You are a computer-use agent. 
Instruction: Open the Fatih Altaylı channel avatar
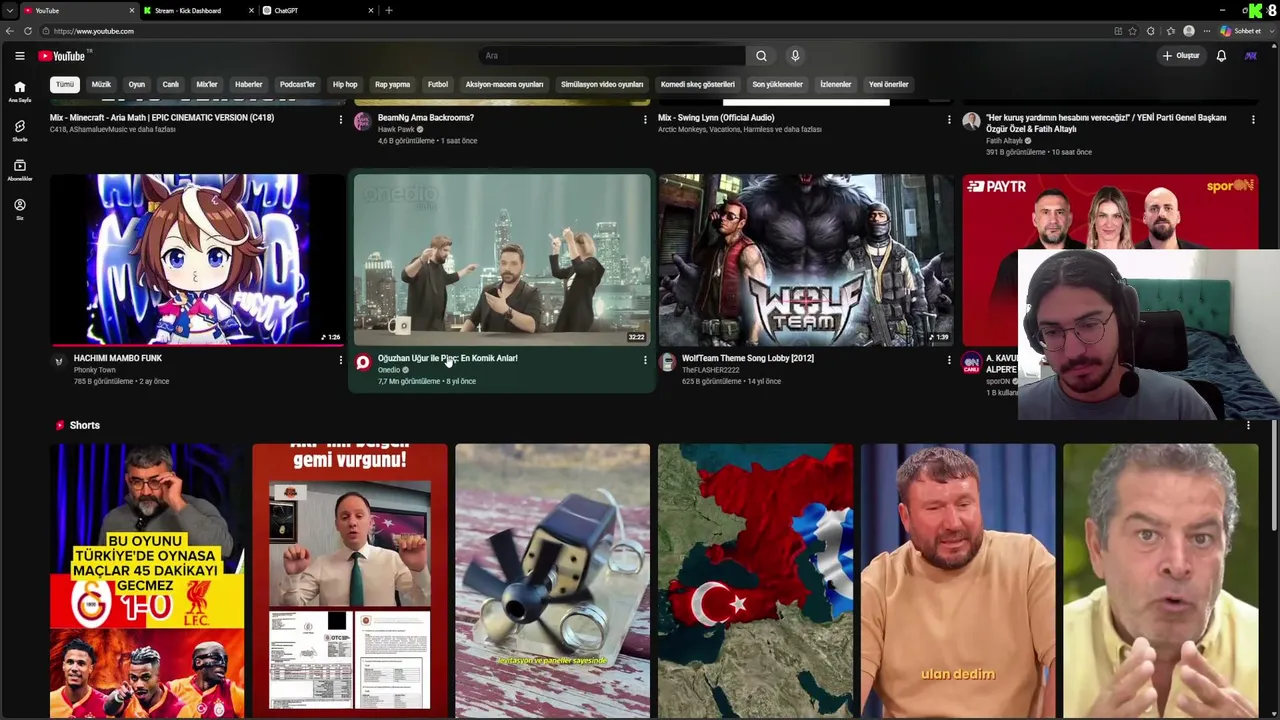pyautogui.click(x=971, y=122)
